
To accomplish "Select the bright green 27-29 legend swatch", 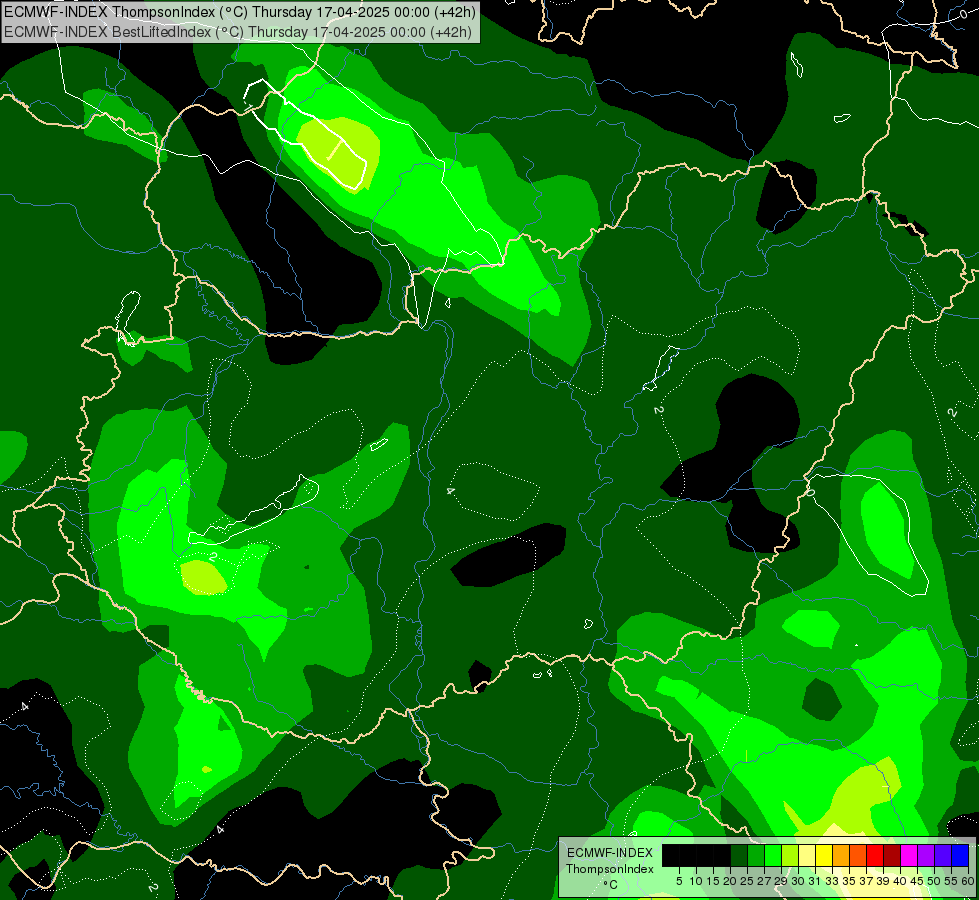I will click(773, 855).
